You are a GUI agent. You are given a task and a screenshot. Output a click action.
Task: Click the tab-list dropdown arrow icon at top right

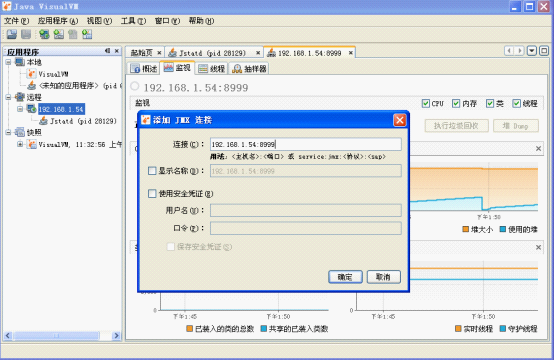coord(532,51)
